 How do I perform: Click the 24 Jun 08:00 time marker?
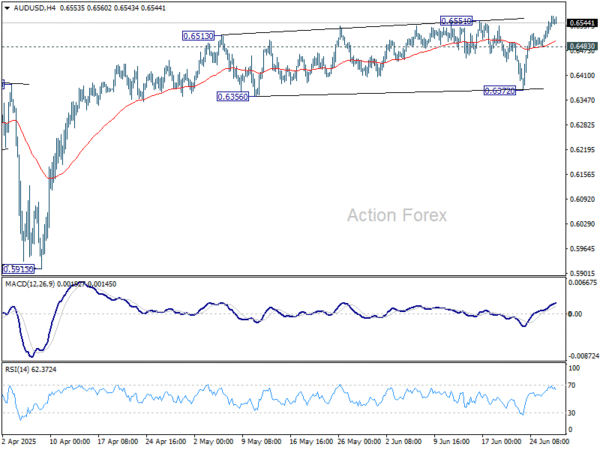[549, 441]
